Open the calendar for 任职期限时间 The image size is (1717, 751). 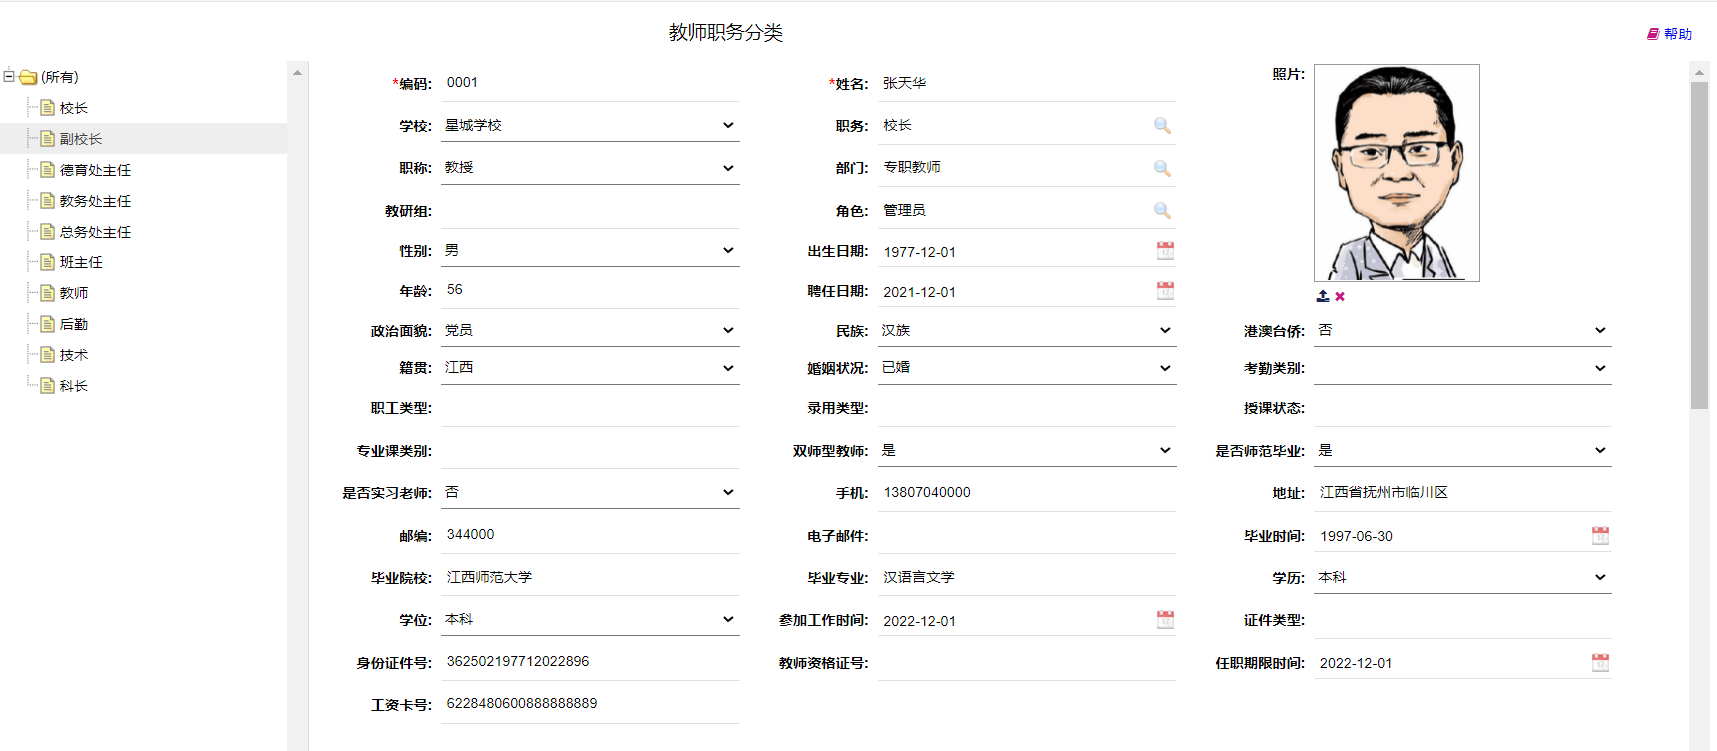tap(1600, 662)
